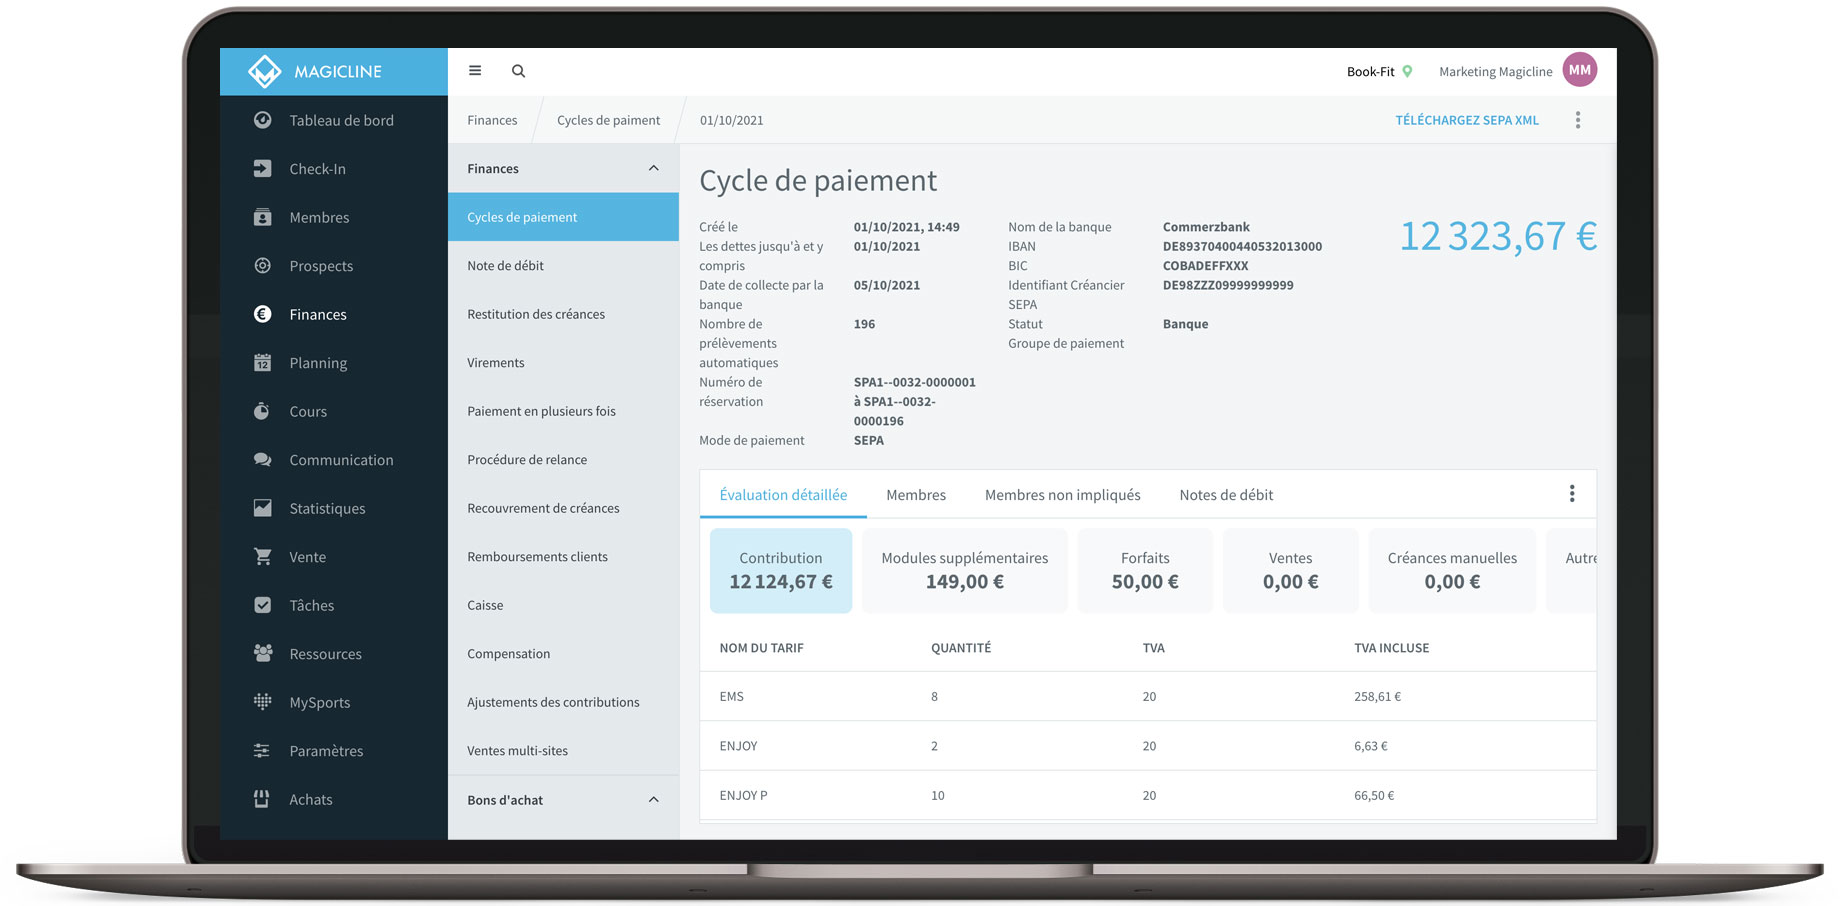The image size is (1840, 906).
Task: Click the Check-In arrow icon
Action: tap(262, 169)
